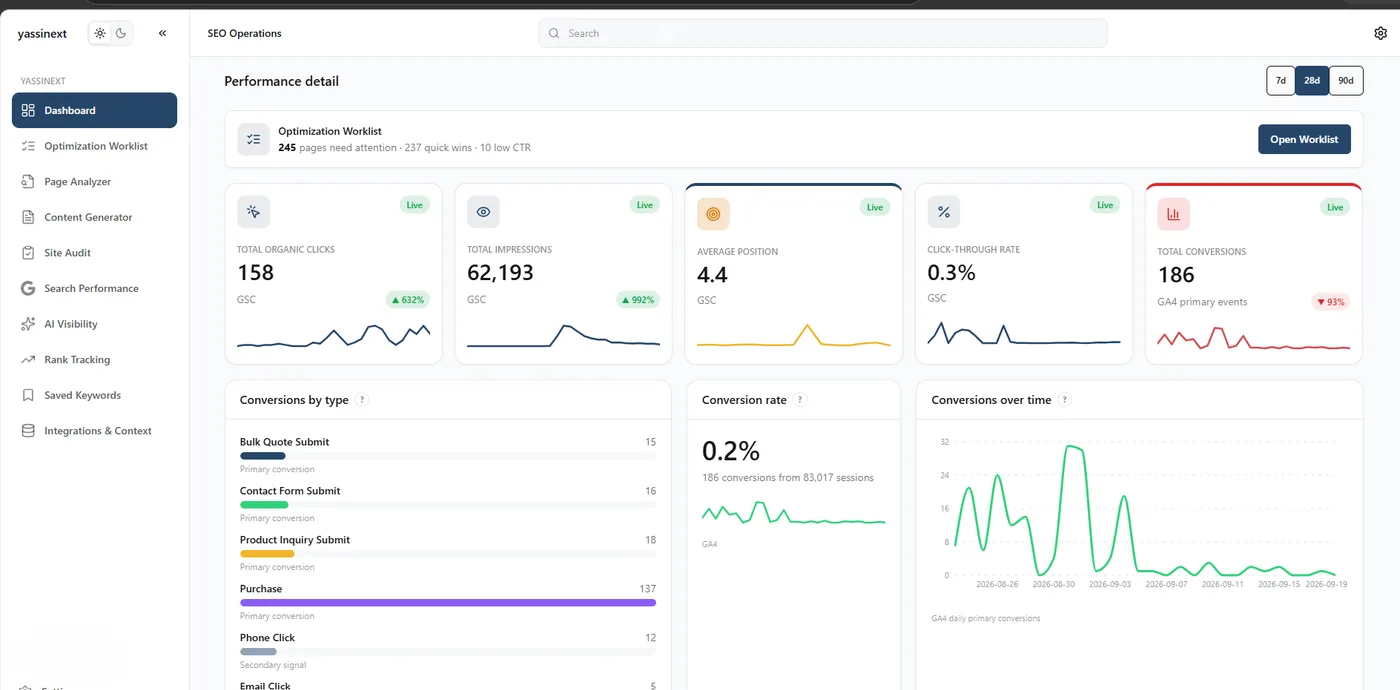Viewport: 1400px width, 690px height.
Task: Click the yassinext brand name
Action: [42, 33]
